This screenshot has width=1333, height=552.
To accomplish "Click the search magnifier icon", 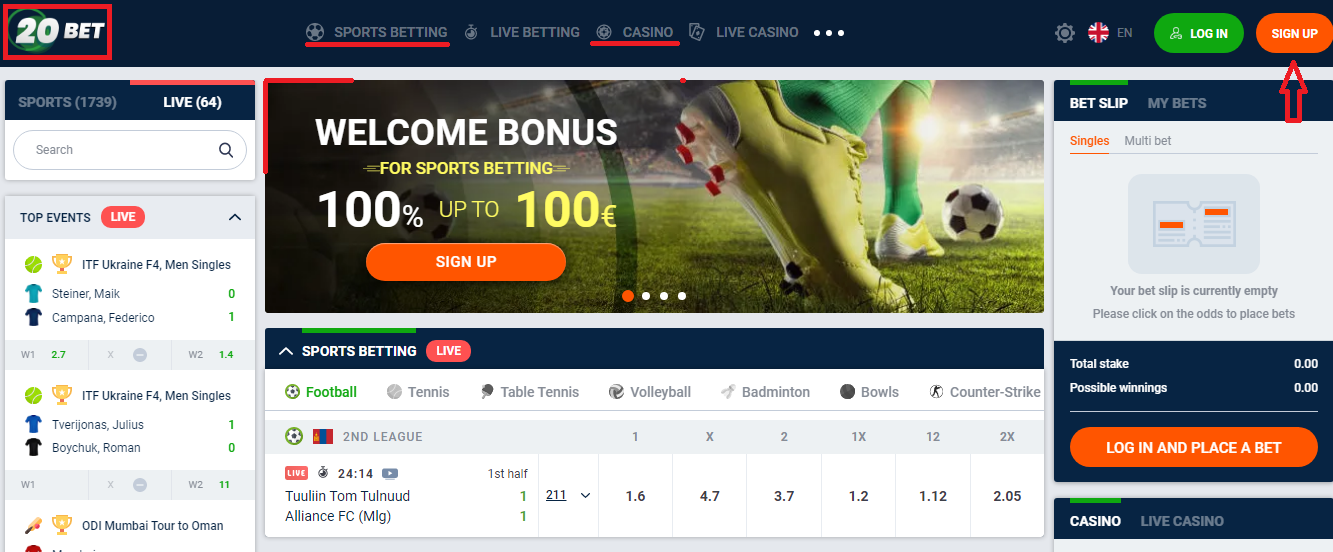I will point(226,150).
